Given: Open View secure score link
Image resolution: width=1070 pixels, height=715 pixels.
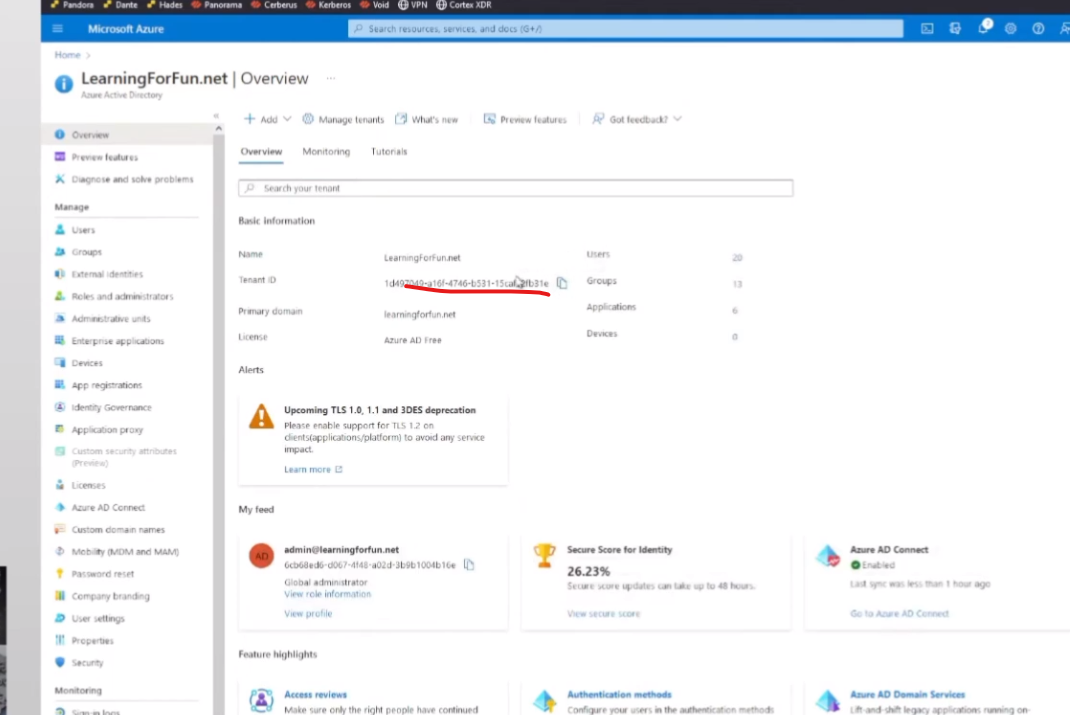Looking at the screenshot, I should point(604,613).
